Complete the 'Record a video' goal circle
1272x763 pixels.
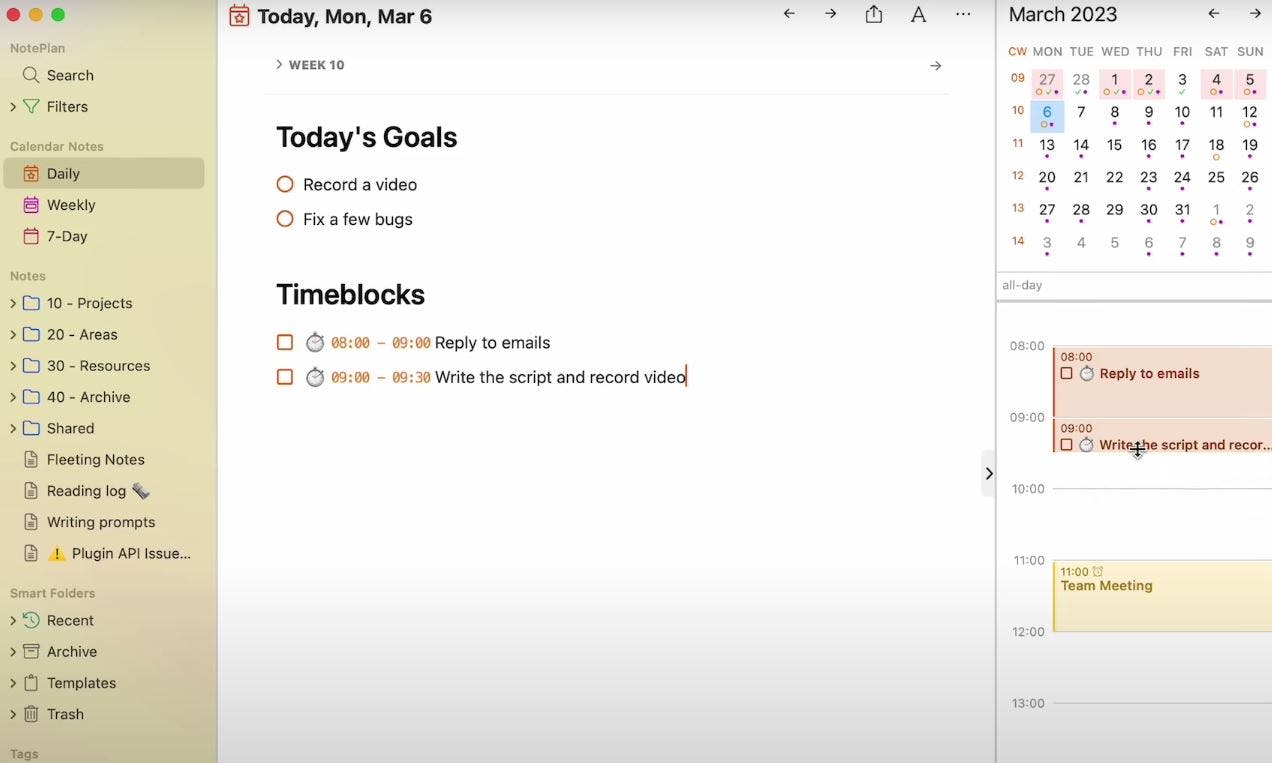click(285, 185)
